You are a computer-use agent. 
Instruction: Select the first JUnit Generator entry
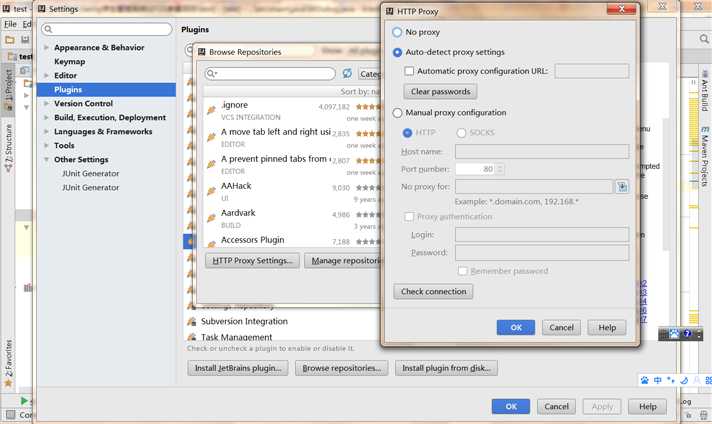coord(90,174)
